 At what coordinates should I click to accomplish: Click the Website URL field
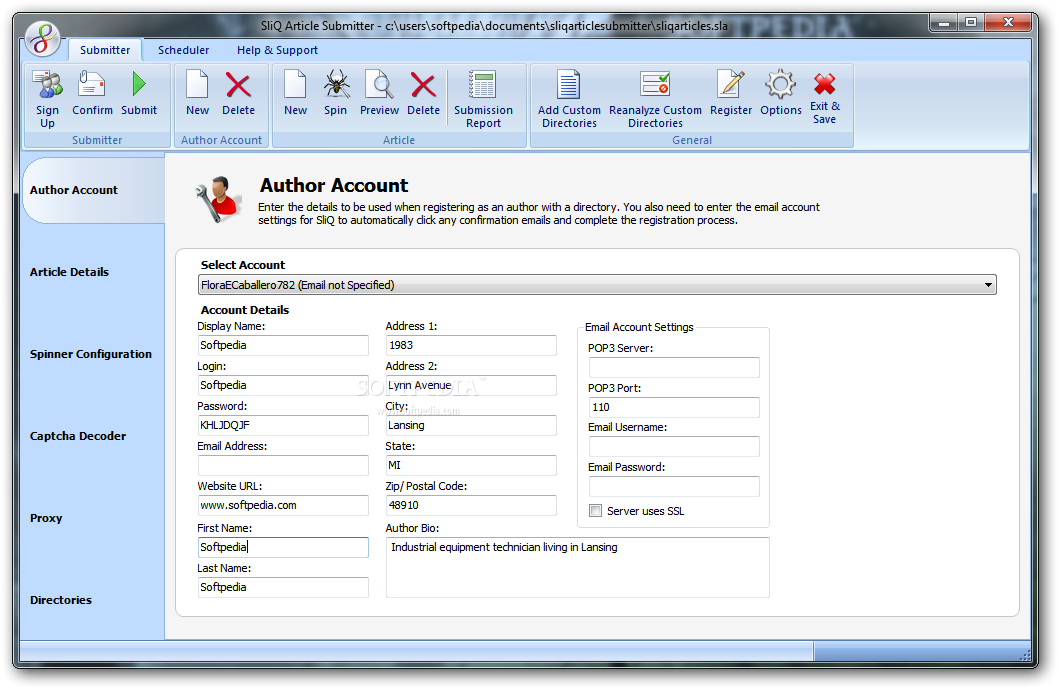283,505
